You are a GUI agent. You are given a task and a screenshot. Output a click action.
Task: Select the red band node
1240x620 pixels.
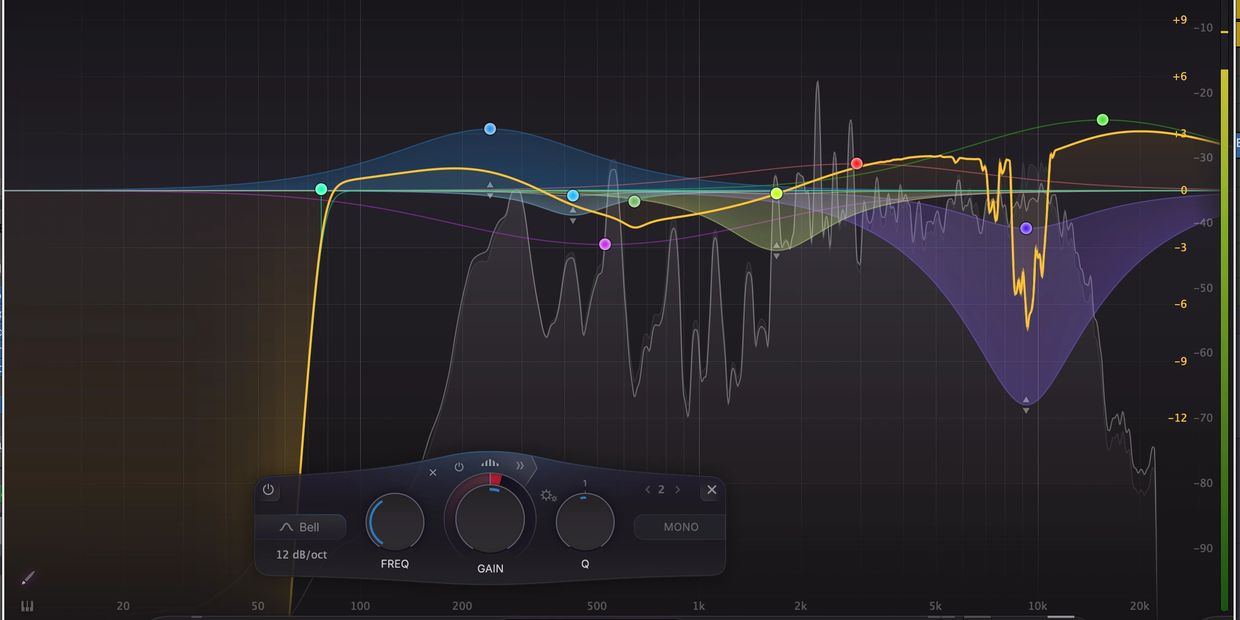tap(856, 163)
